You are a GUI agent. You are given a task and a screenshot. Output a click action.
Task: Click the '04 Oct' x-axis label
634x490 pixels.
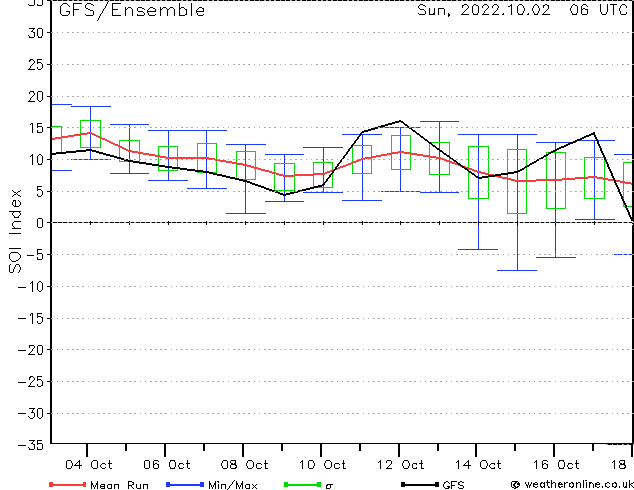coord(89,465)
